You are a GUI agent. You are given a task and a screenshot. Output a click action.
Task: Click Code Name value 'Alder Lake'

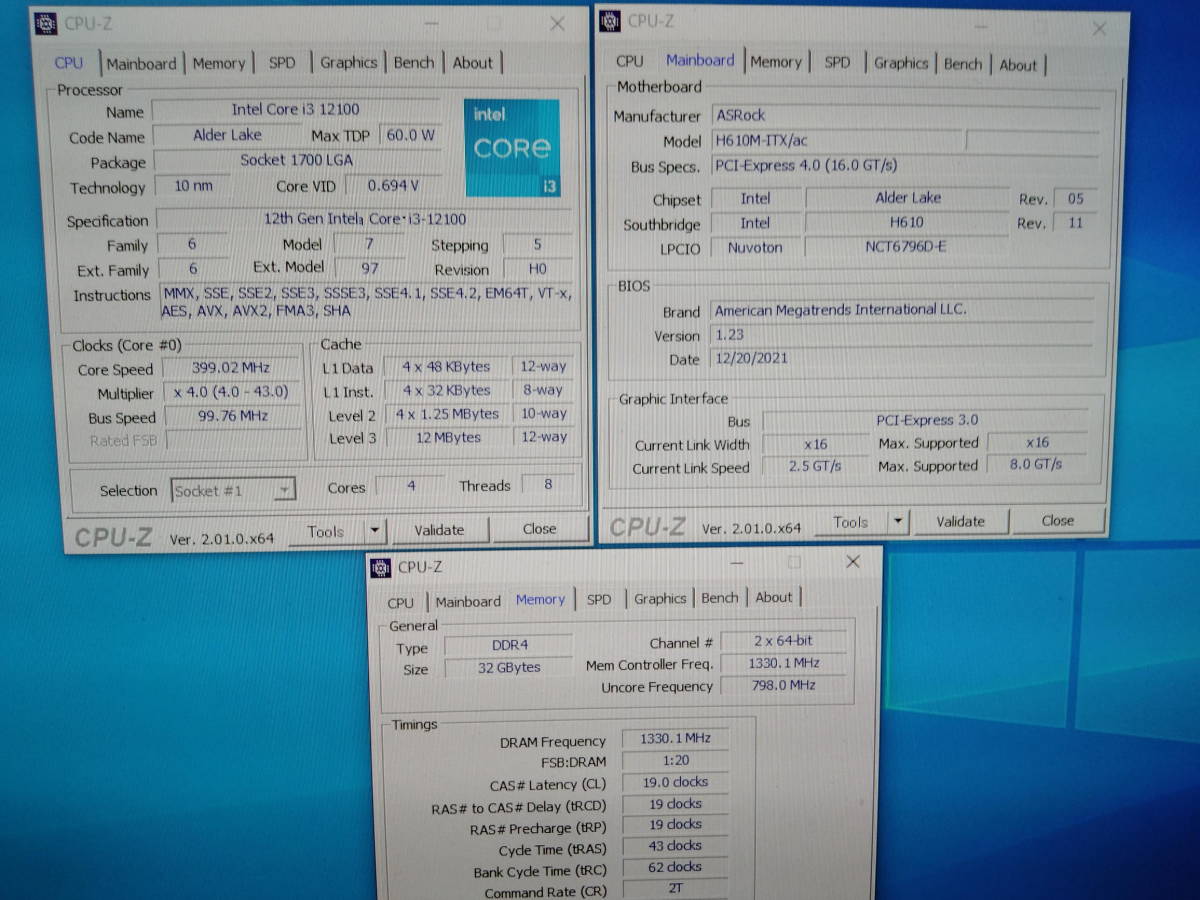(227, 135)
